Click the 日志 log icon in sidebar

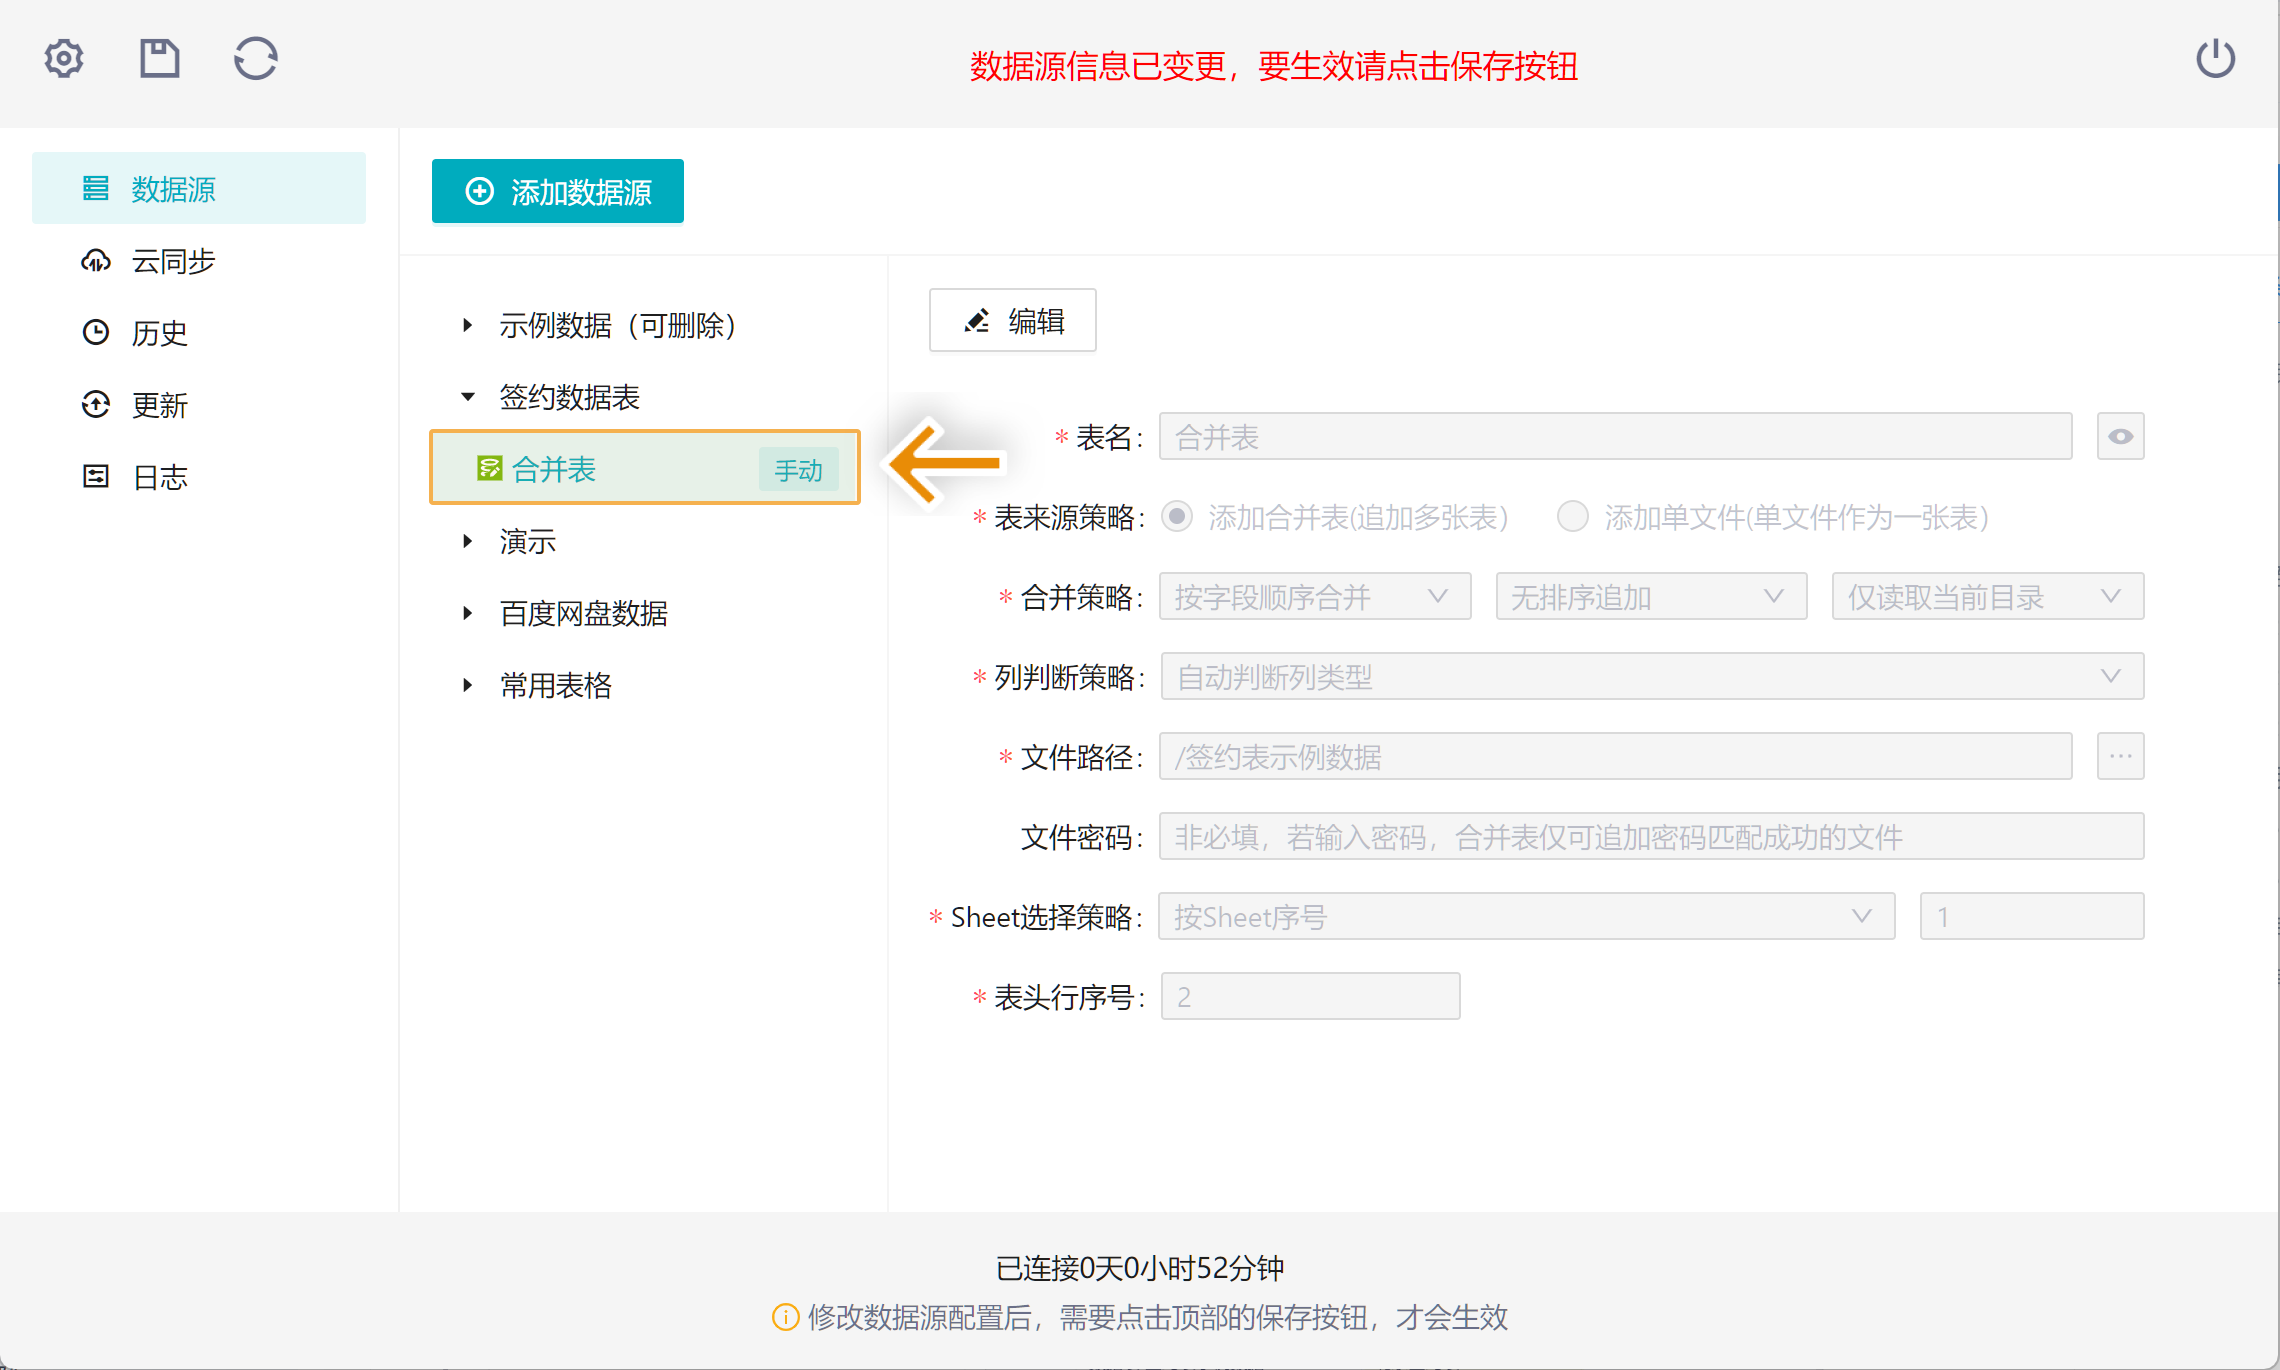pos(96,477)
